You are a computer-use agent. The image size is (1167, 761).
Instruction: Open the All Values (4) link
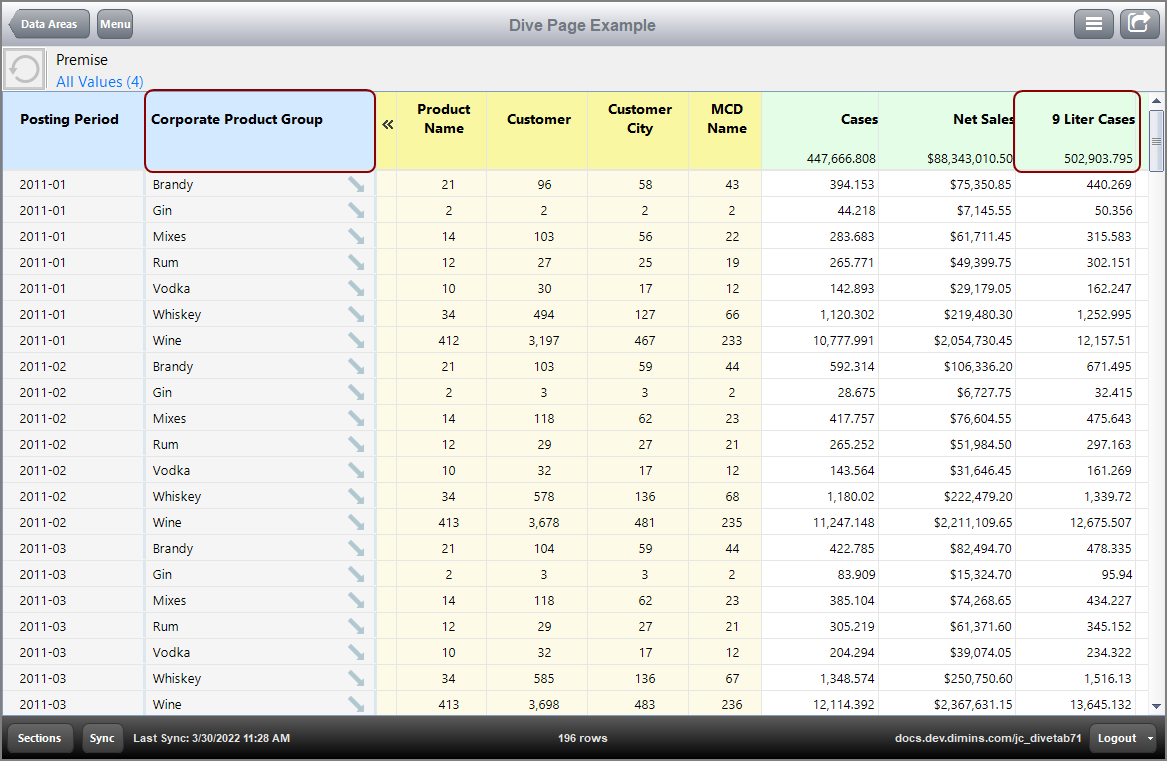click(100, 82)
